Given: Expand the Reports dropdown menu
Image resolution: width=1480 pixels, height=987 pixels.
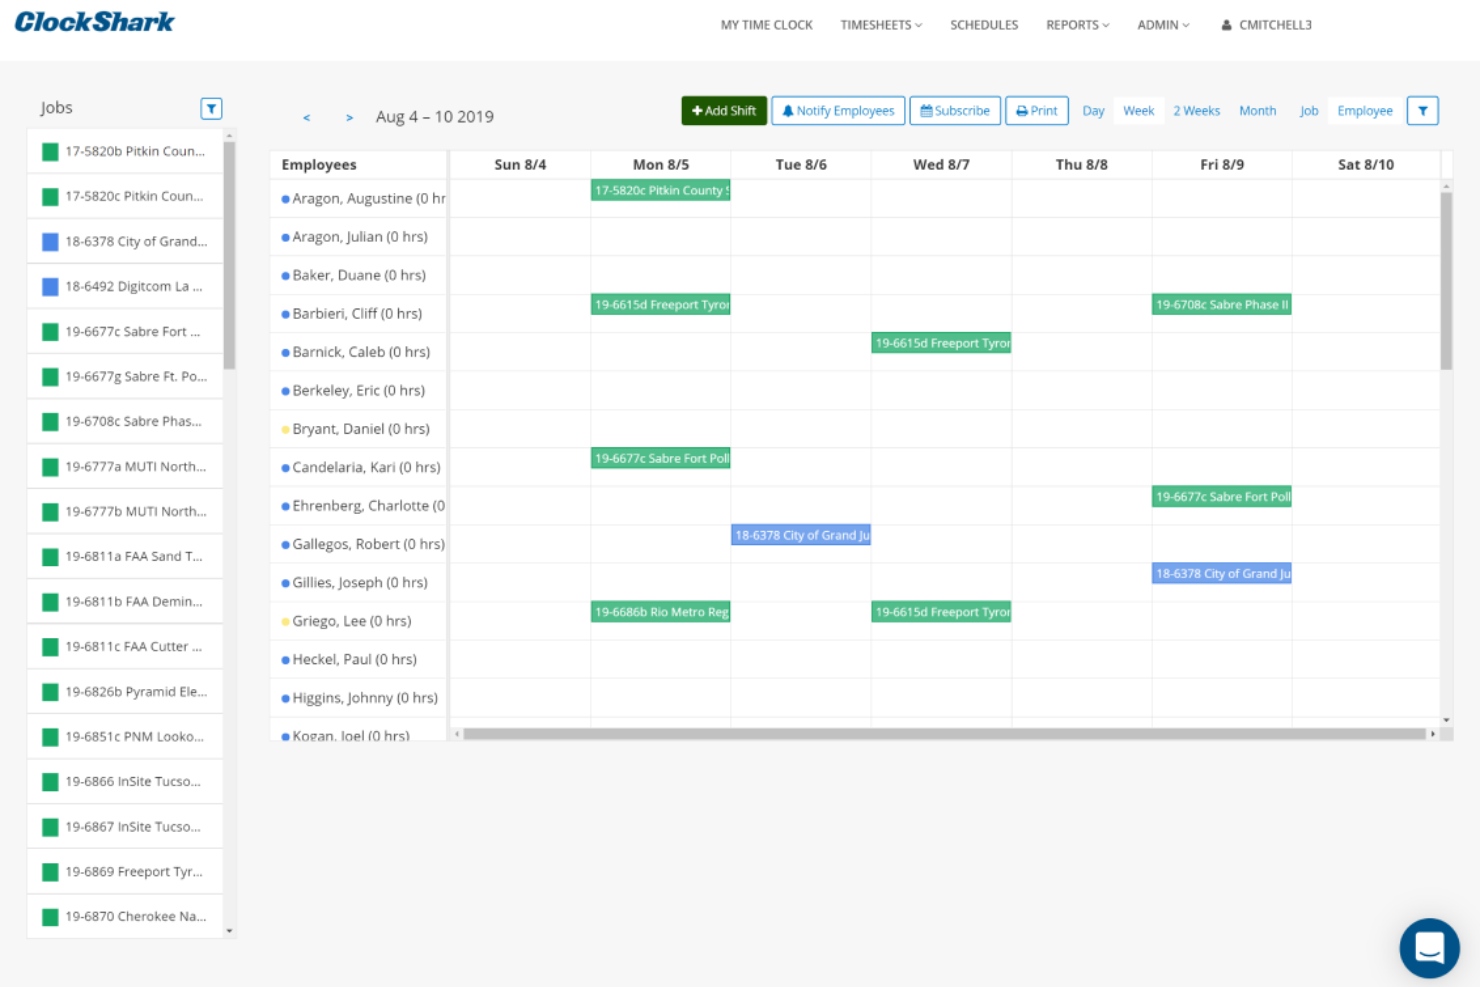Looking at the screenshot, I should point(1077,25).
